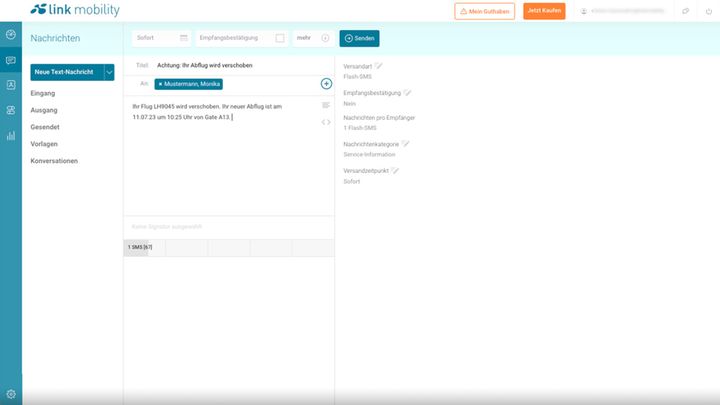
Task: Click the Senden button
Action: coord(360,38)
